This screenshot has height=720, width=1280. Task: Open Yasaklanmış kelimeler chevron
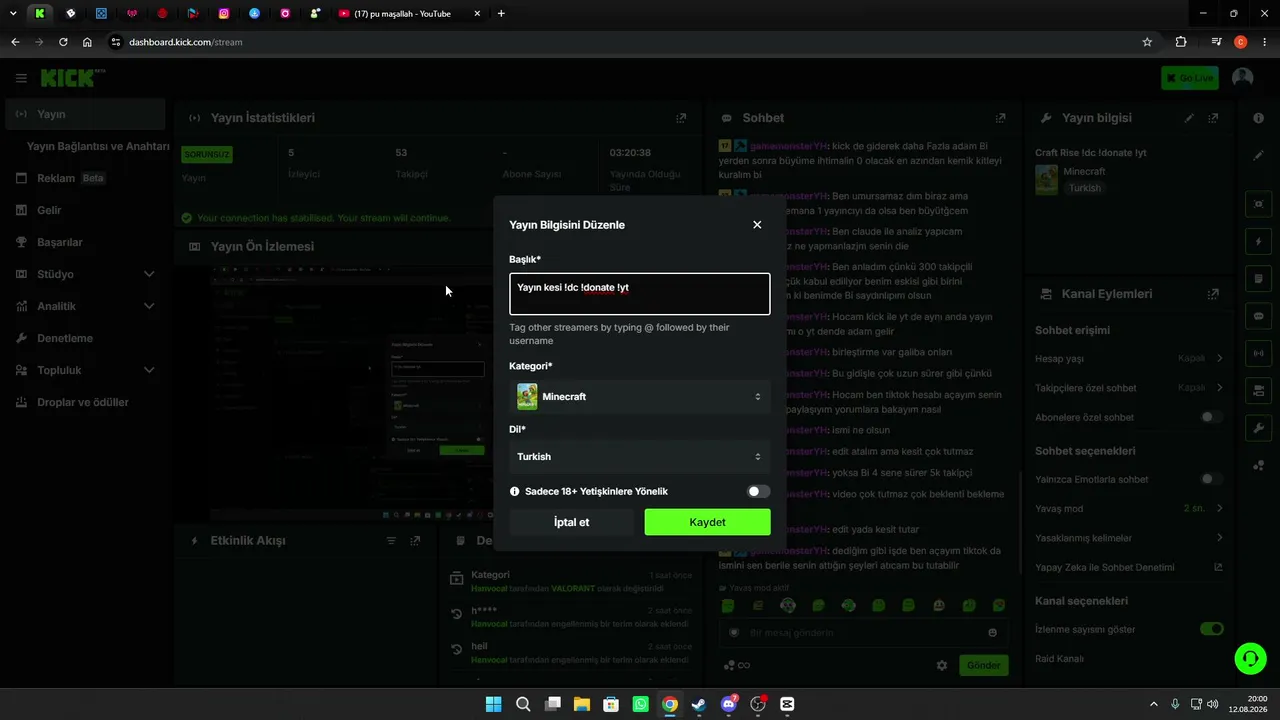[1219, 538]
